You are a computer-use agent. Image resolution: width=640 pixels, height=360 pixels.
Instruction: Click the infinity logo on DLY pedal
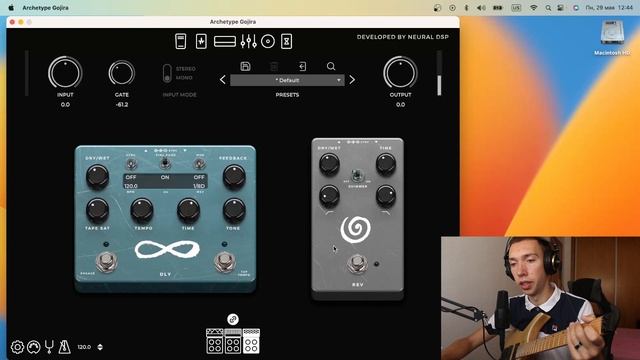tap(167, 249)
